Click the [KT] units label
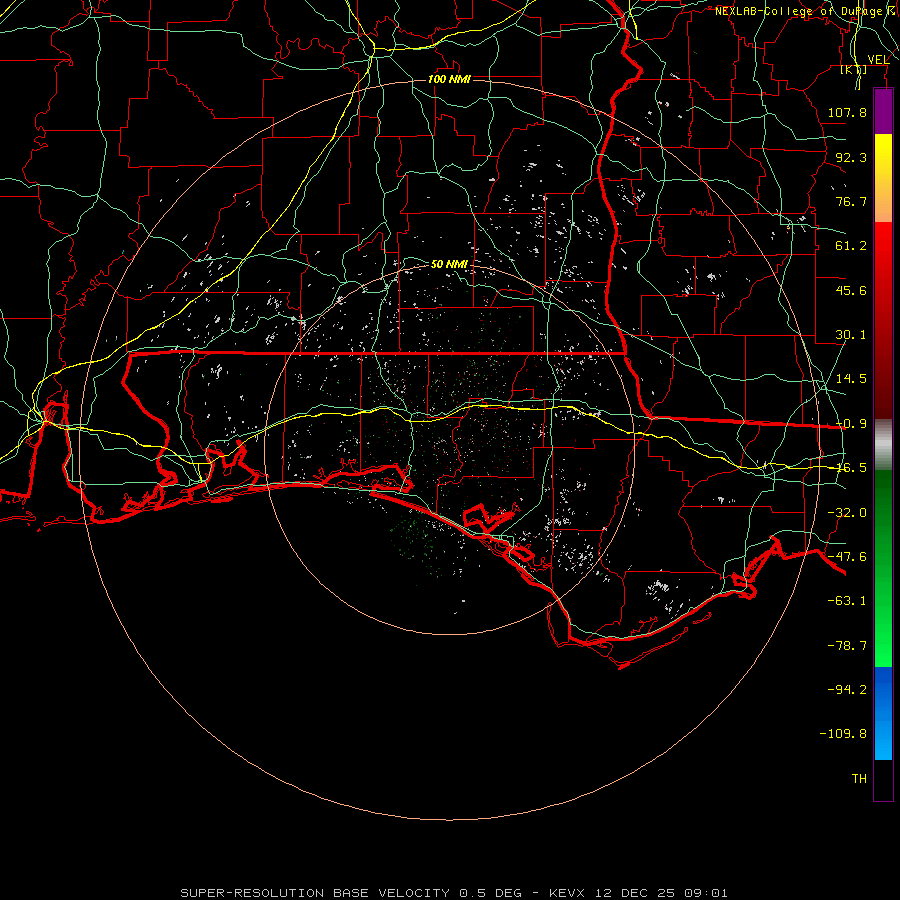900x900 pixels. [x=854, y=69]
